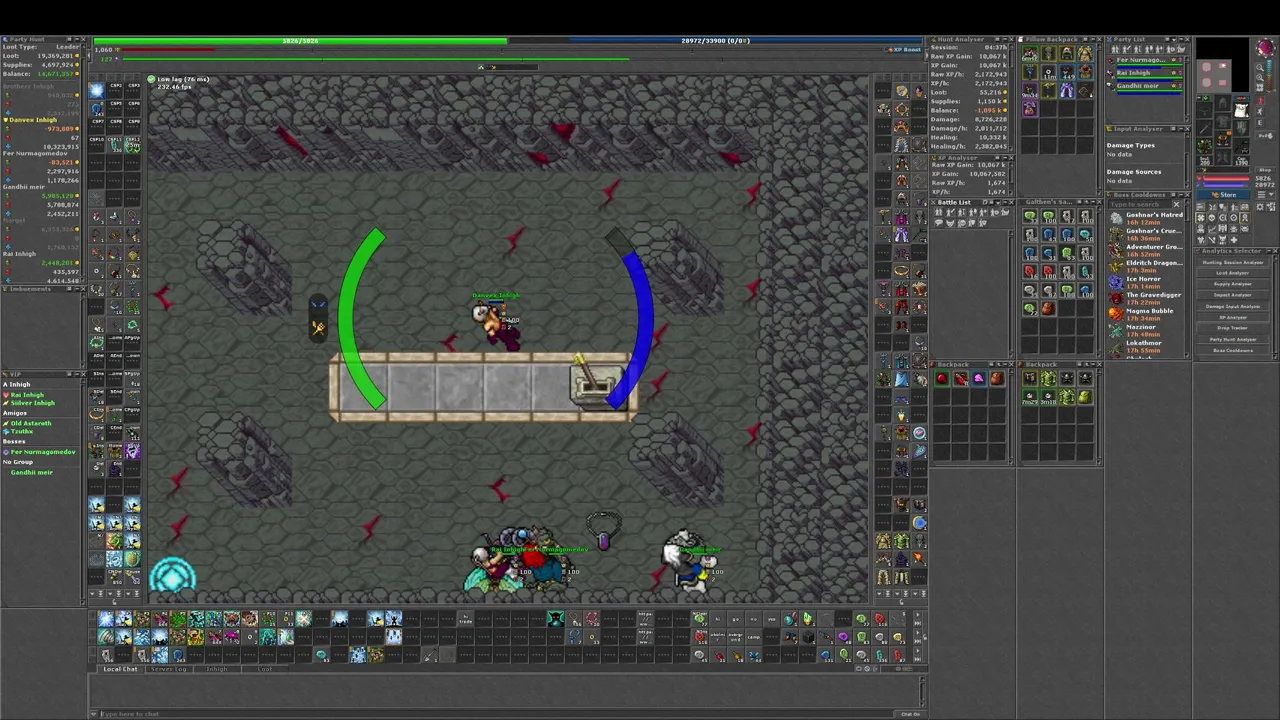Open the Damage Input Analyser
The image size is (1280, 720).
tap(1232, 306)
